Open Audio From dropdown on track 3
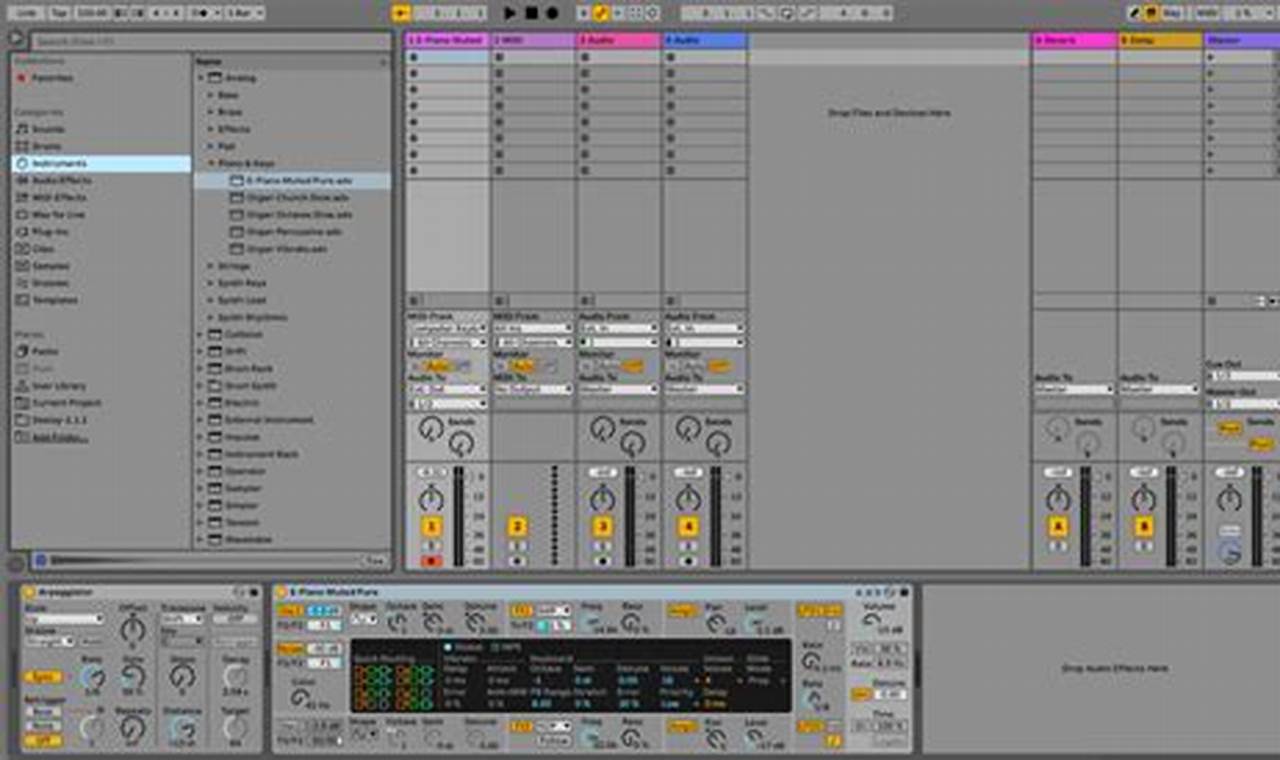Screen dimensions: 1280x760 [x=619, y=328]
